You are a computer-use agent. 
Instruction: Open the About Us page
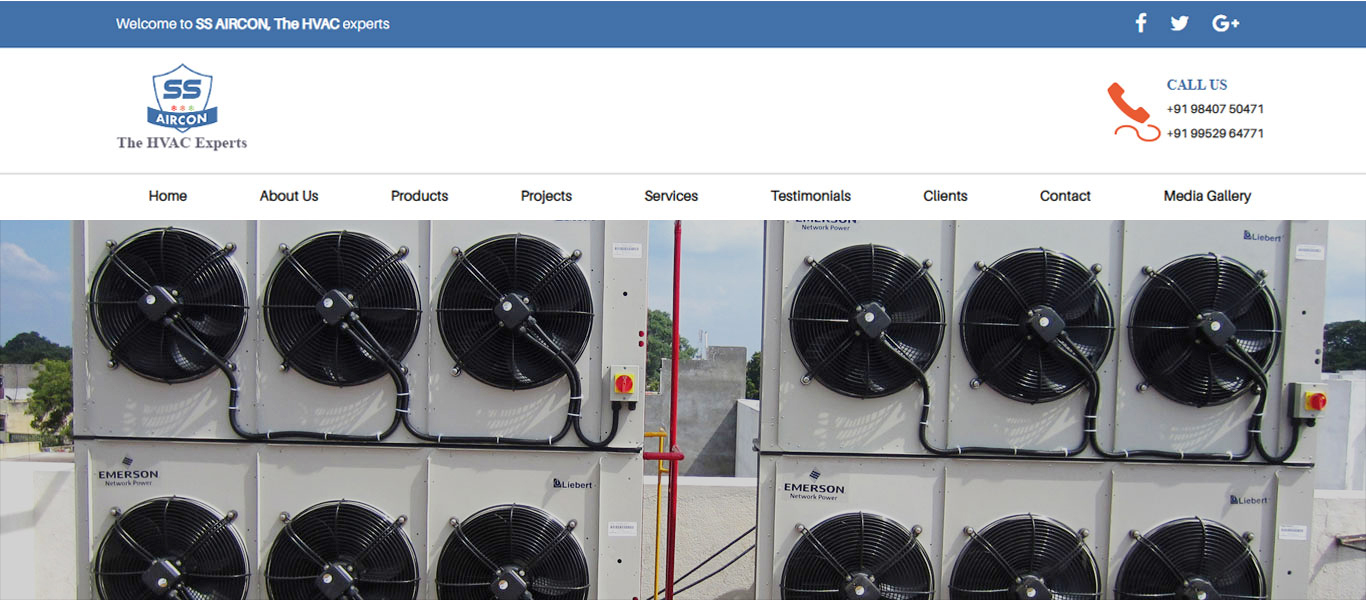coord(289,196)
